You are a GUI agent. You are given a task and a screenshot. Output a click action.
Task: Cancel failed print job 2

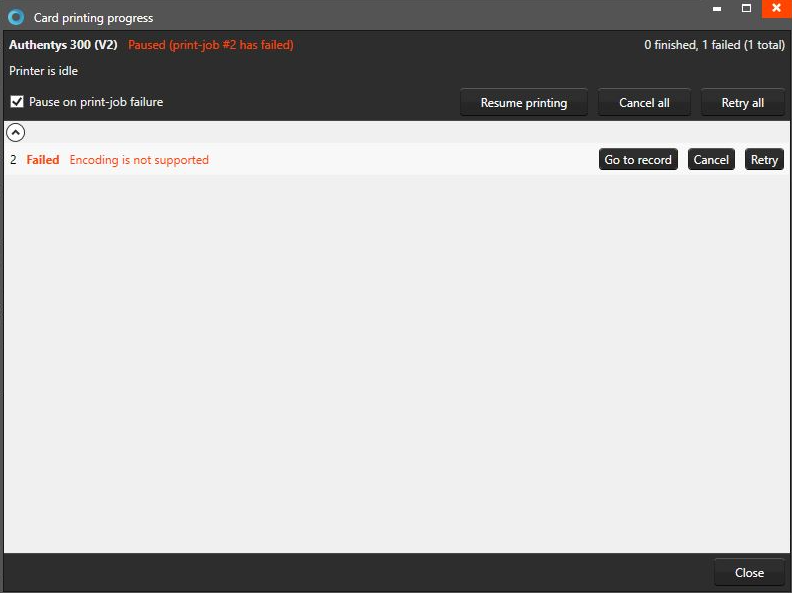(711, 160)
